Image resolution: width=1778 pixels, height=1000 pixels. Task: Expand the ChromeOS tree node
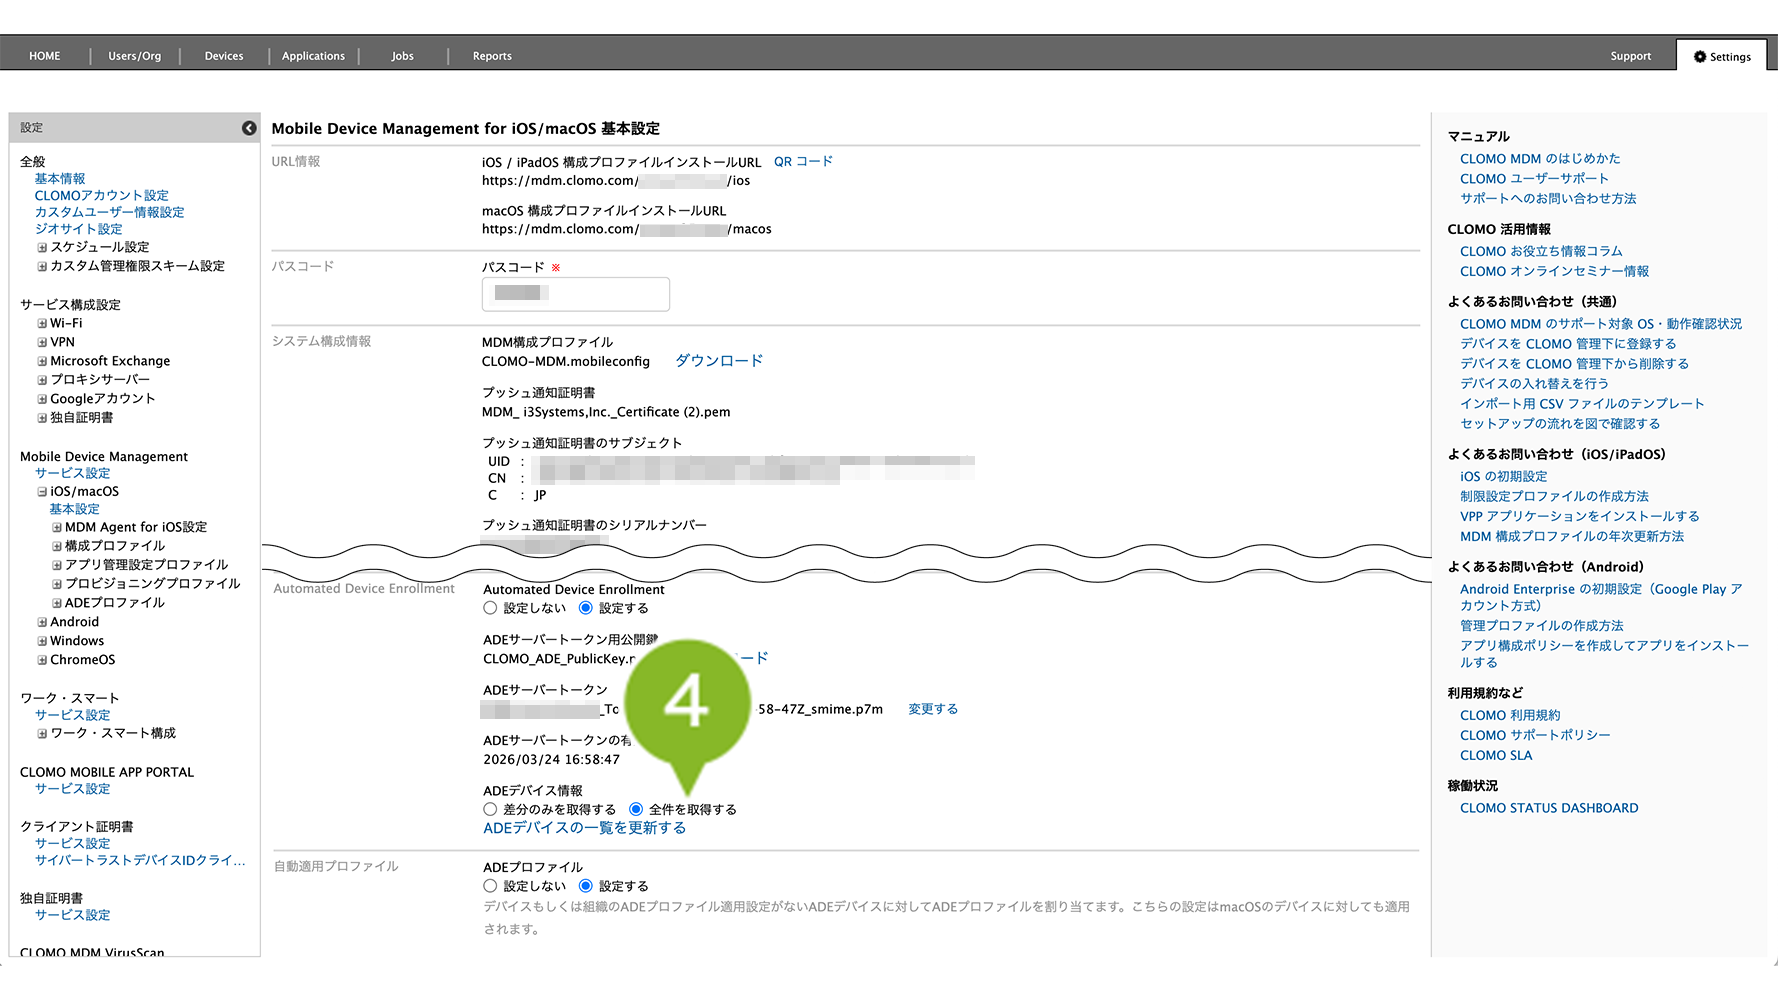click(x=42, y=660)
